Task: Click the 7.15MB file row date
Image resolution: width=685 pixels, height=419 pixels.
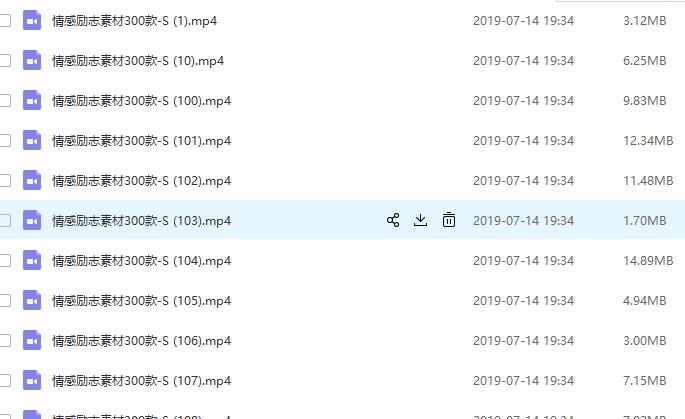Action: click(x=523, y=381)
